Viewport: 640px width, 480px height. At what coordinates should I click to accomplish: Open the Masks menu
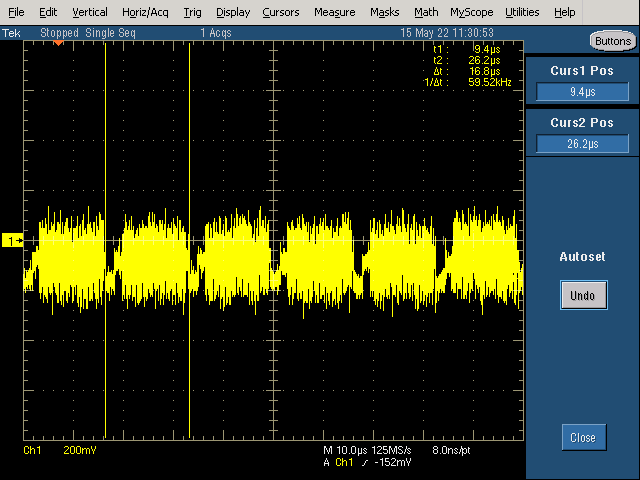pyautogui.click(x=384, y=12)
